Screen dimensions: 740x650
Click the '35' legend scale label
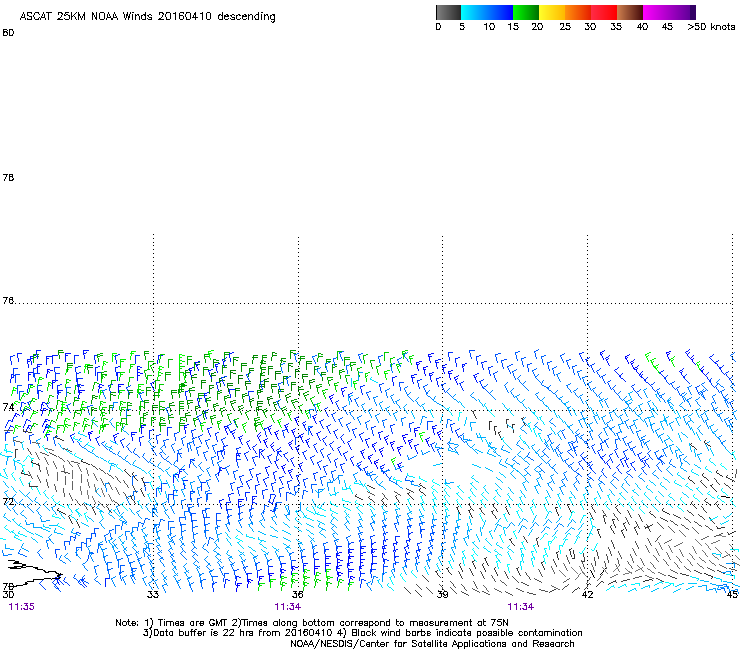[x=616, y=27]
